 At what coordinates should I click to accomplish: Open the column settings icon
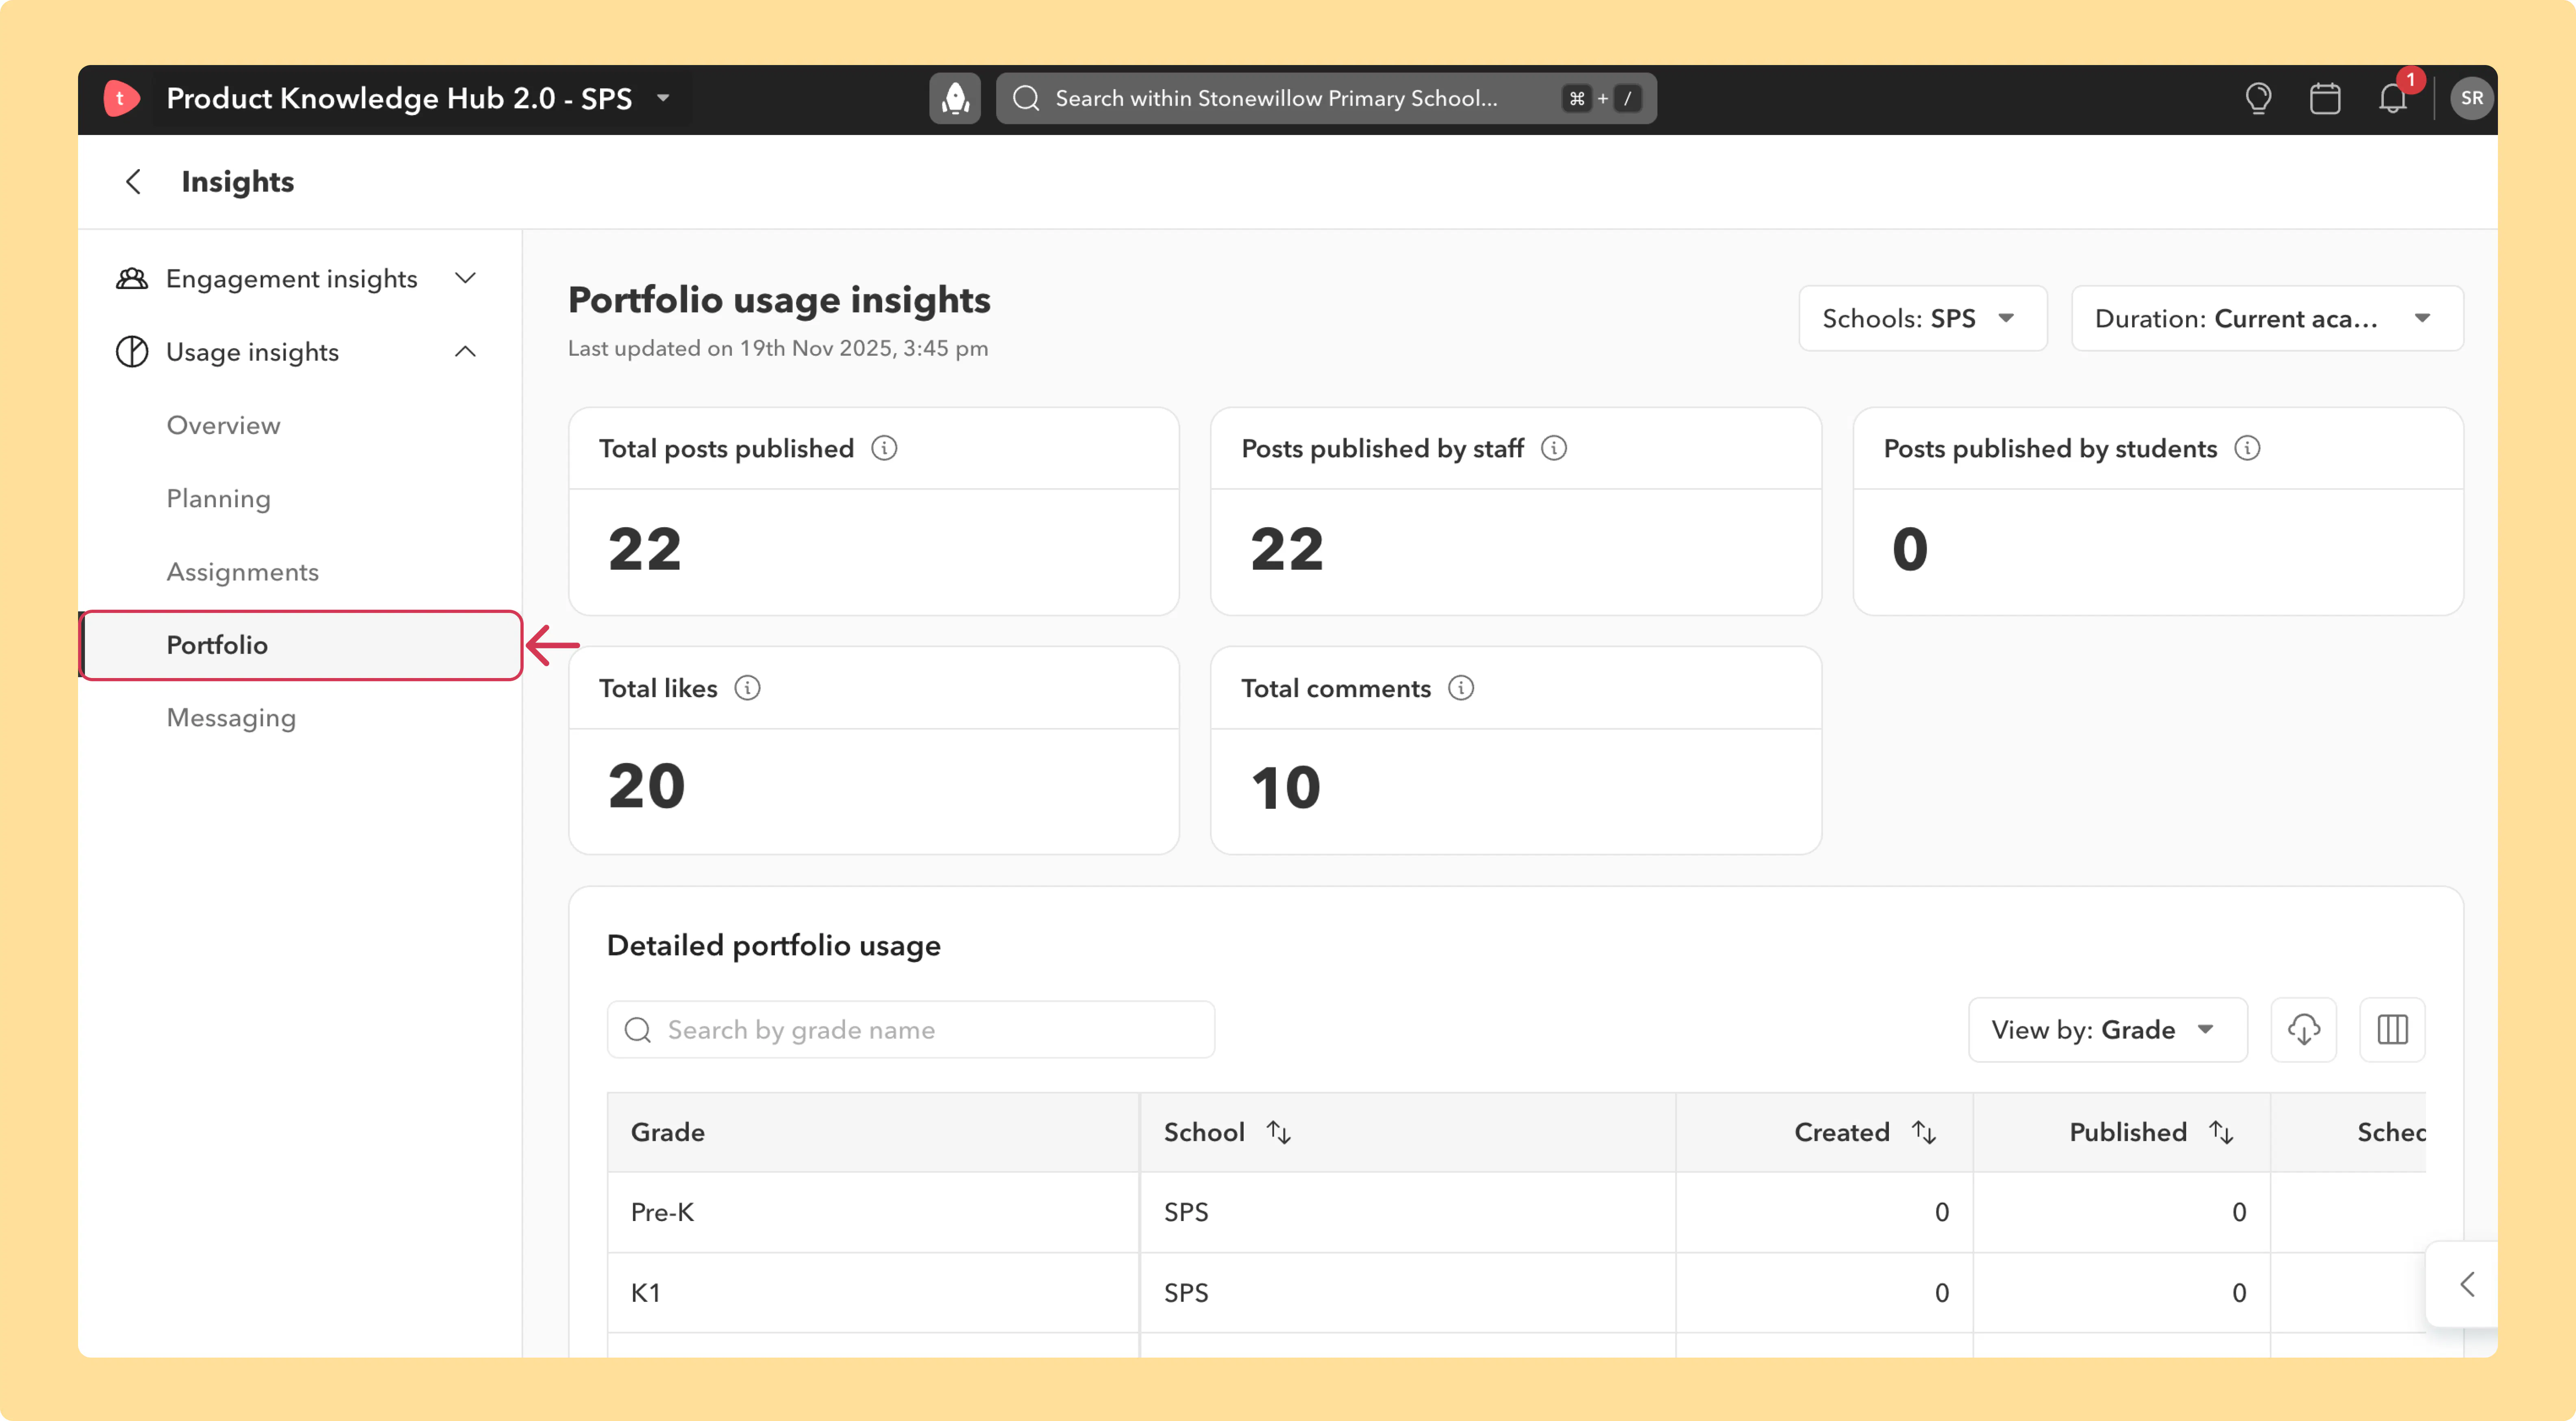click(x=2393, y=1030)
